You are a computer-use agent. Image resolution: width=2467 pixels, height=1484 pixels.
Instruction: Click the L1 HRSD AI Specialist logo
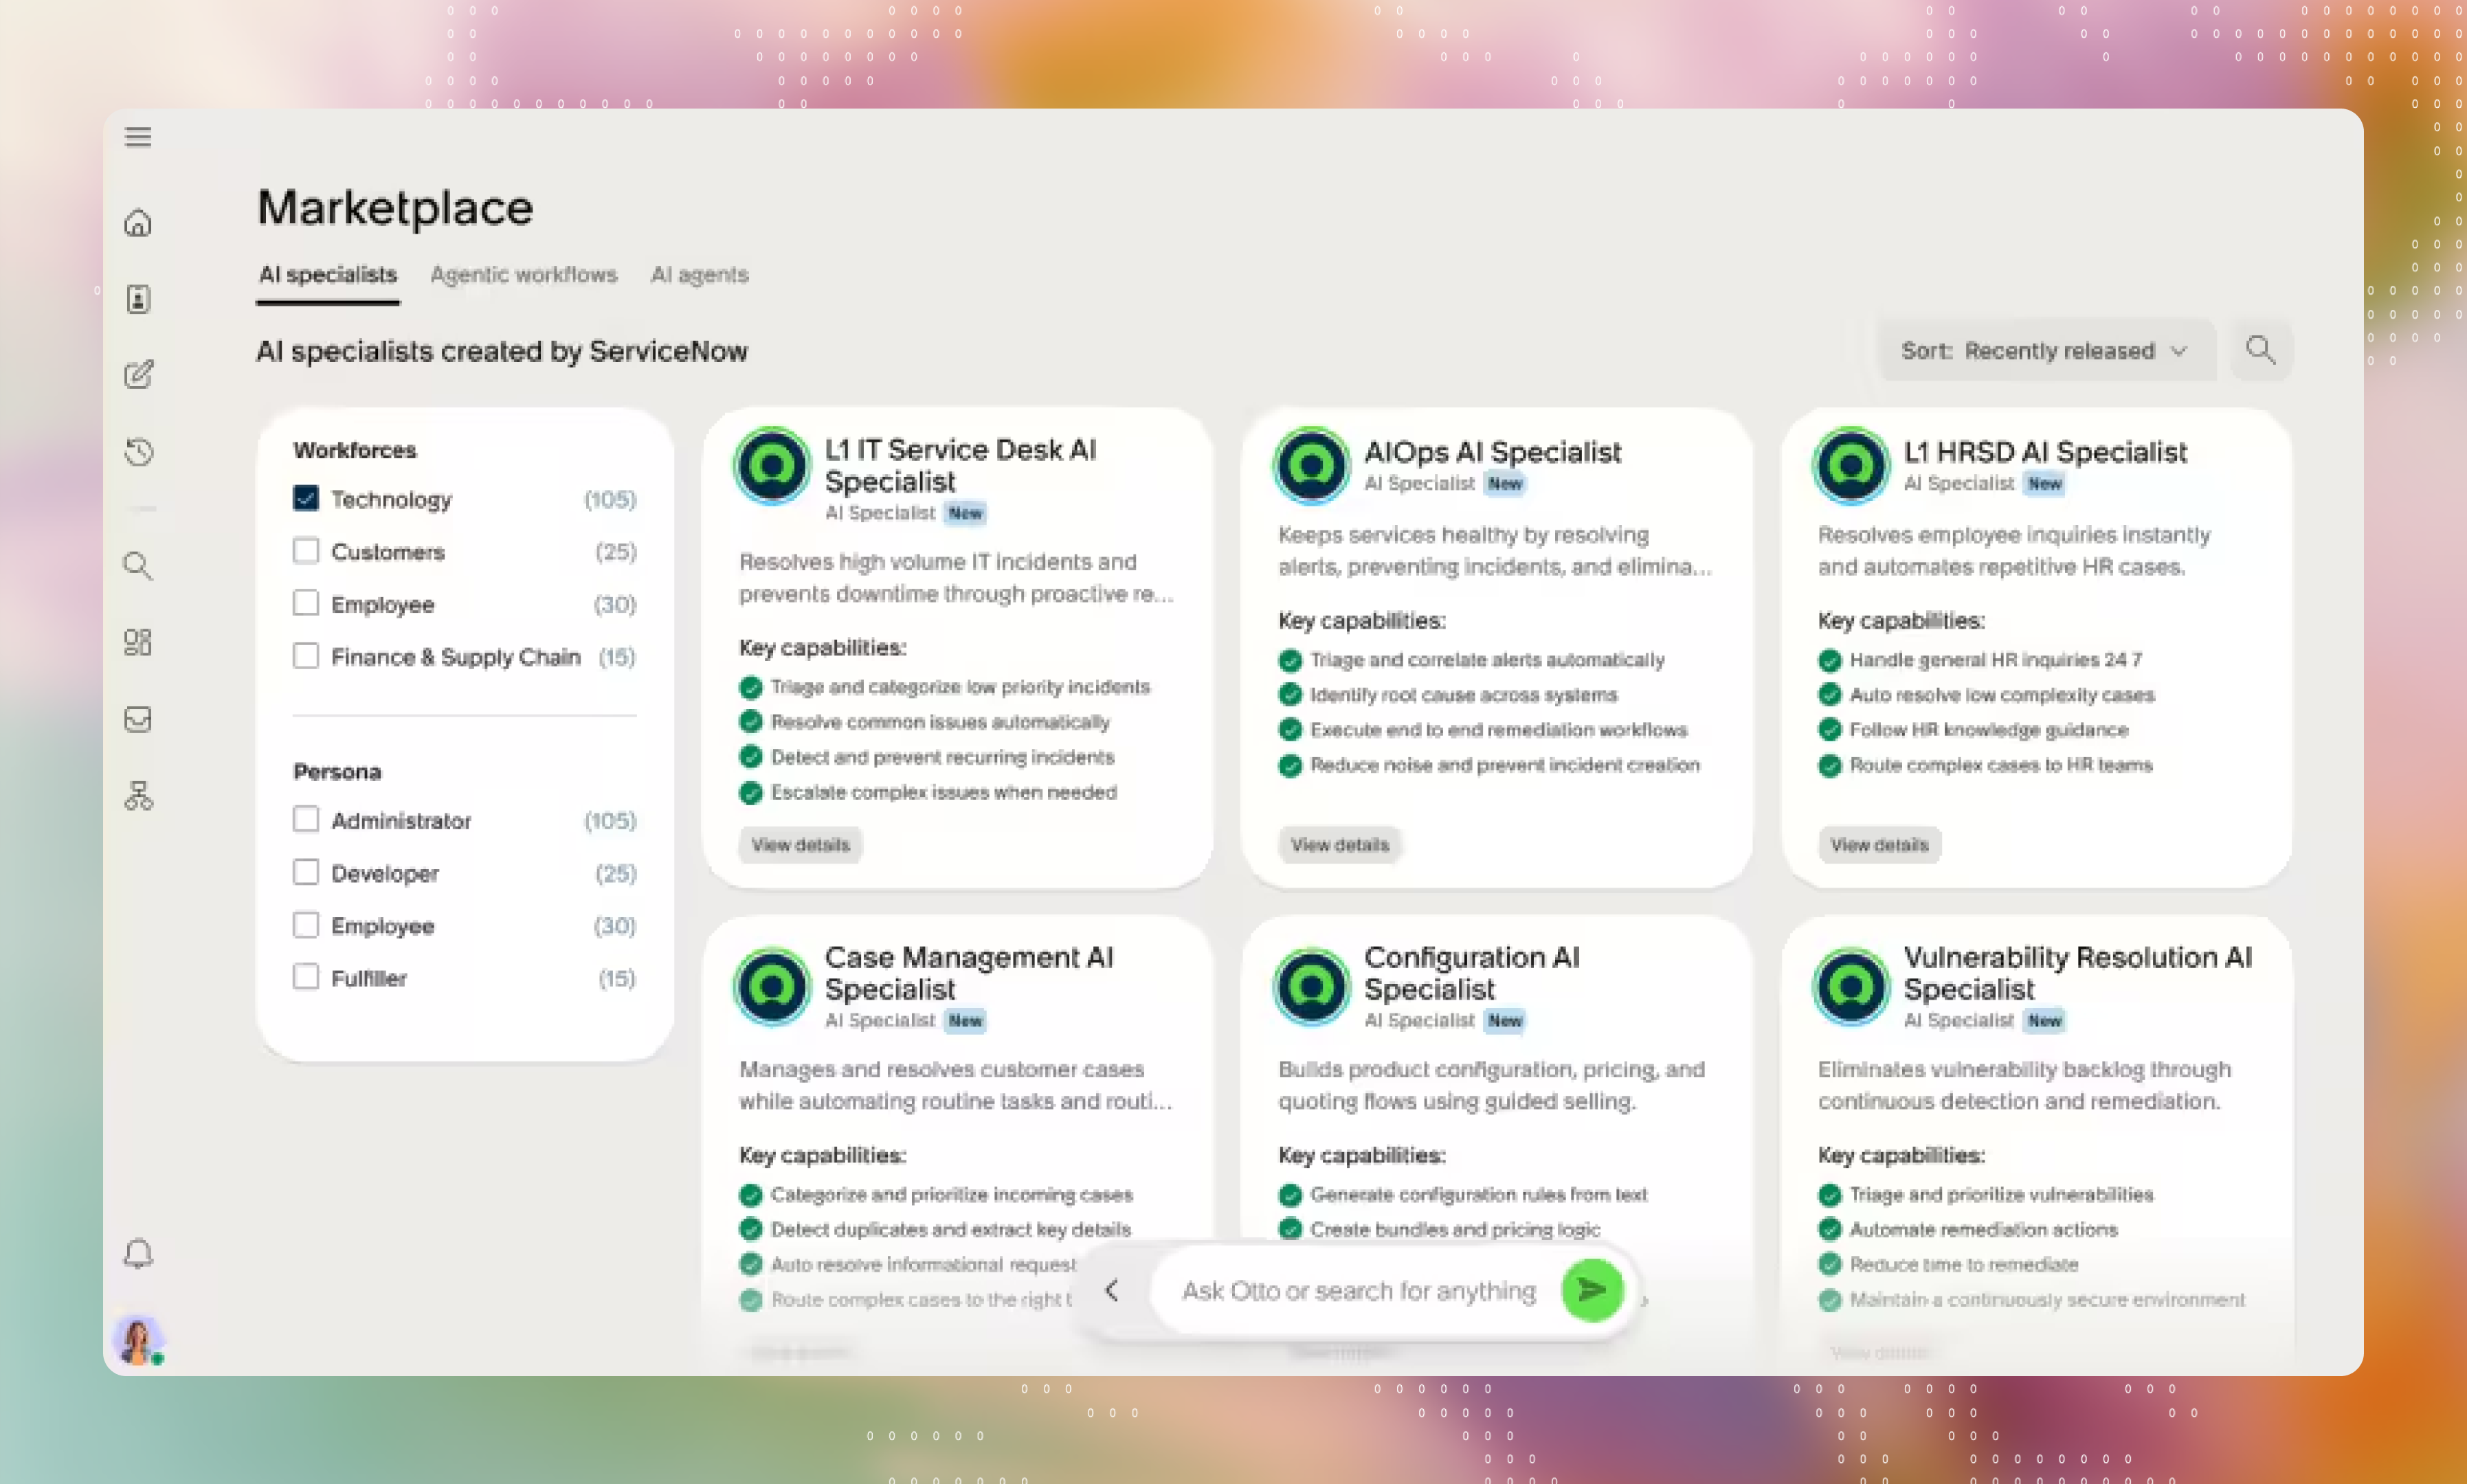[x=1850, y=466]
